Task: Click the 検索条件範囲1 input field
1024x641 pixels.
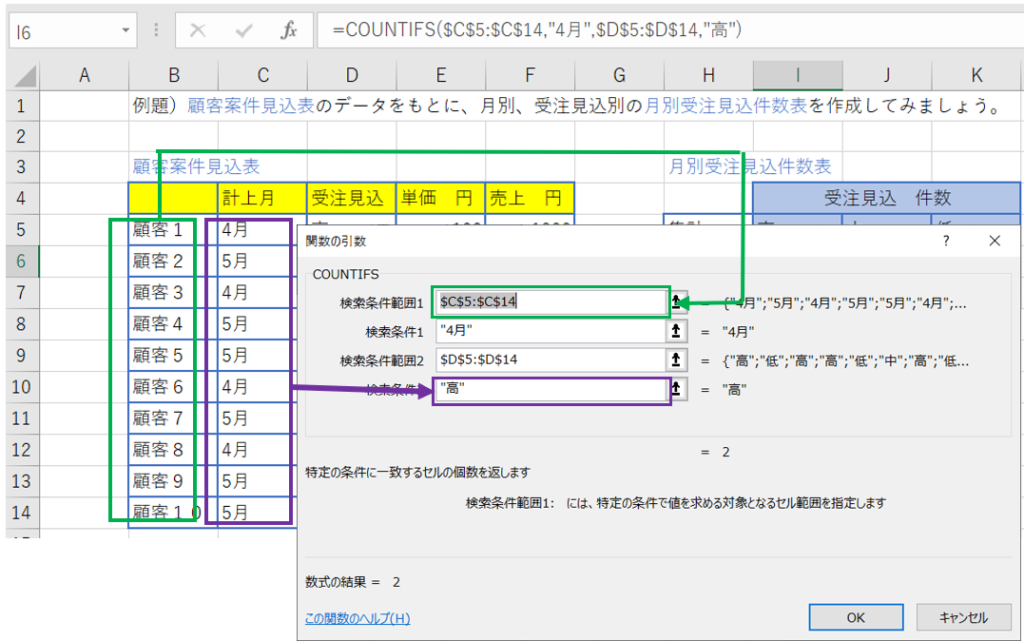Action: pos(550,301)
